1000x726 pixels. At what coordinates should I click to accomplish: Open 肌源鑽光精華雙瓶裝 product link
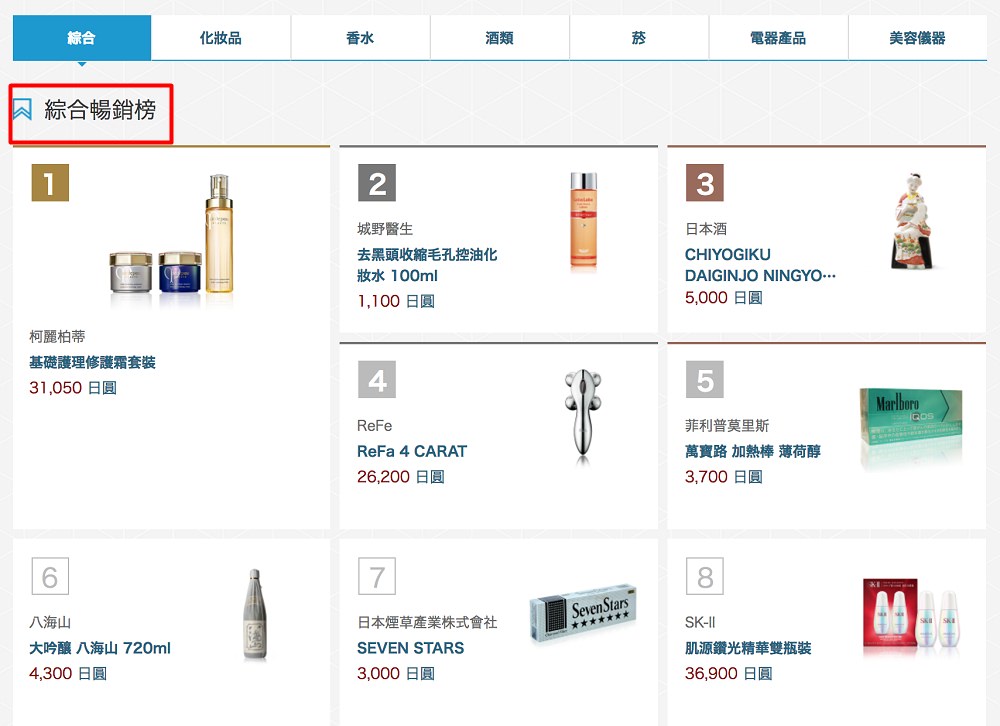tap(748, 648)
